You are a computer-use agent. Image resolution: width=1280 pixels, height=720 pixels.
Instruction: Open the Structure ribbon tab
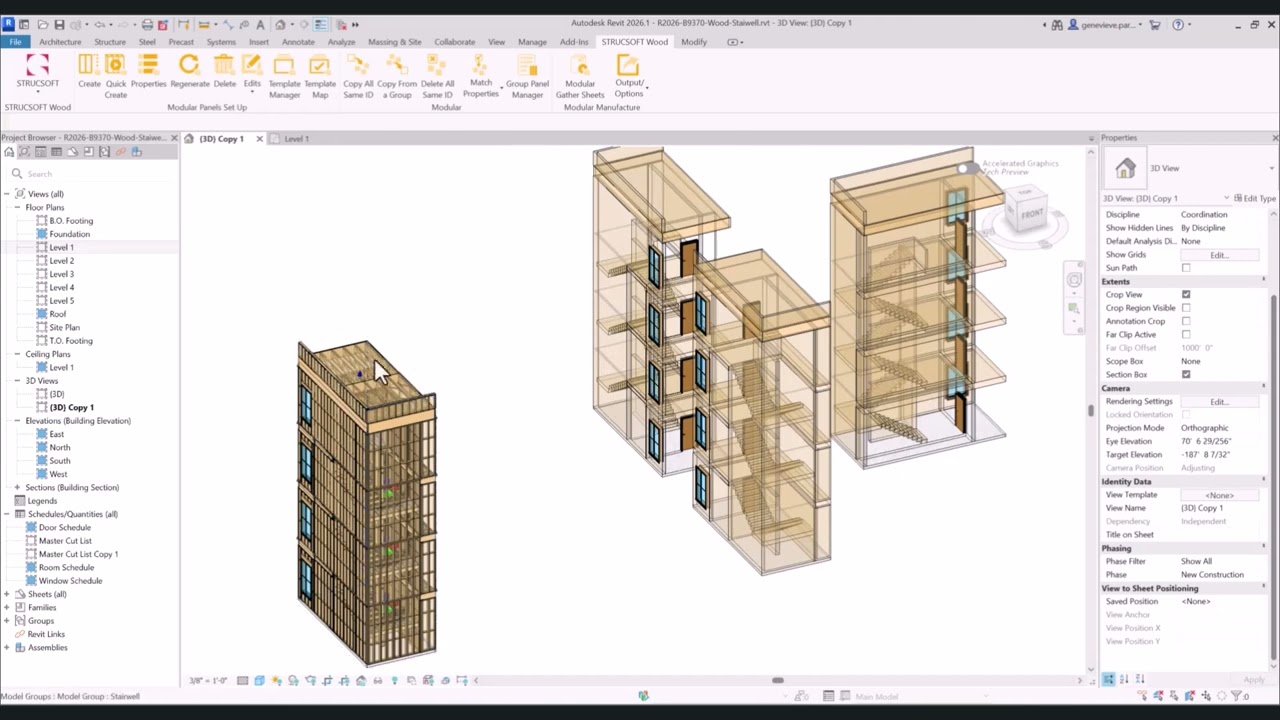click(x=110, y=42)
